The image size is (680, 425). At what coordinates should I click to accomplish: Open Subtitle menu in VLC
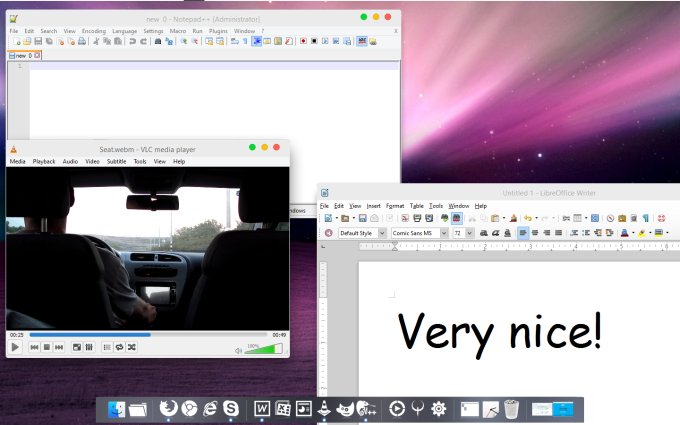(x=117, y=161)
